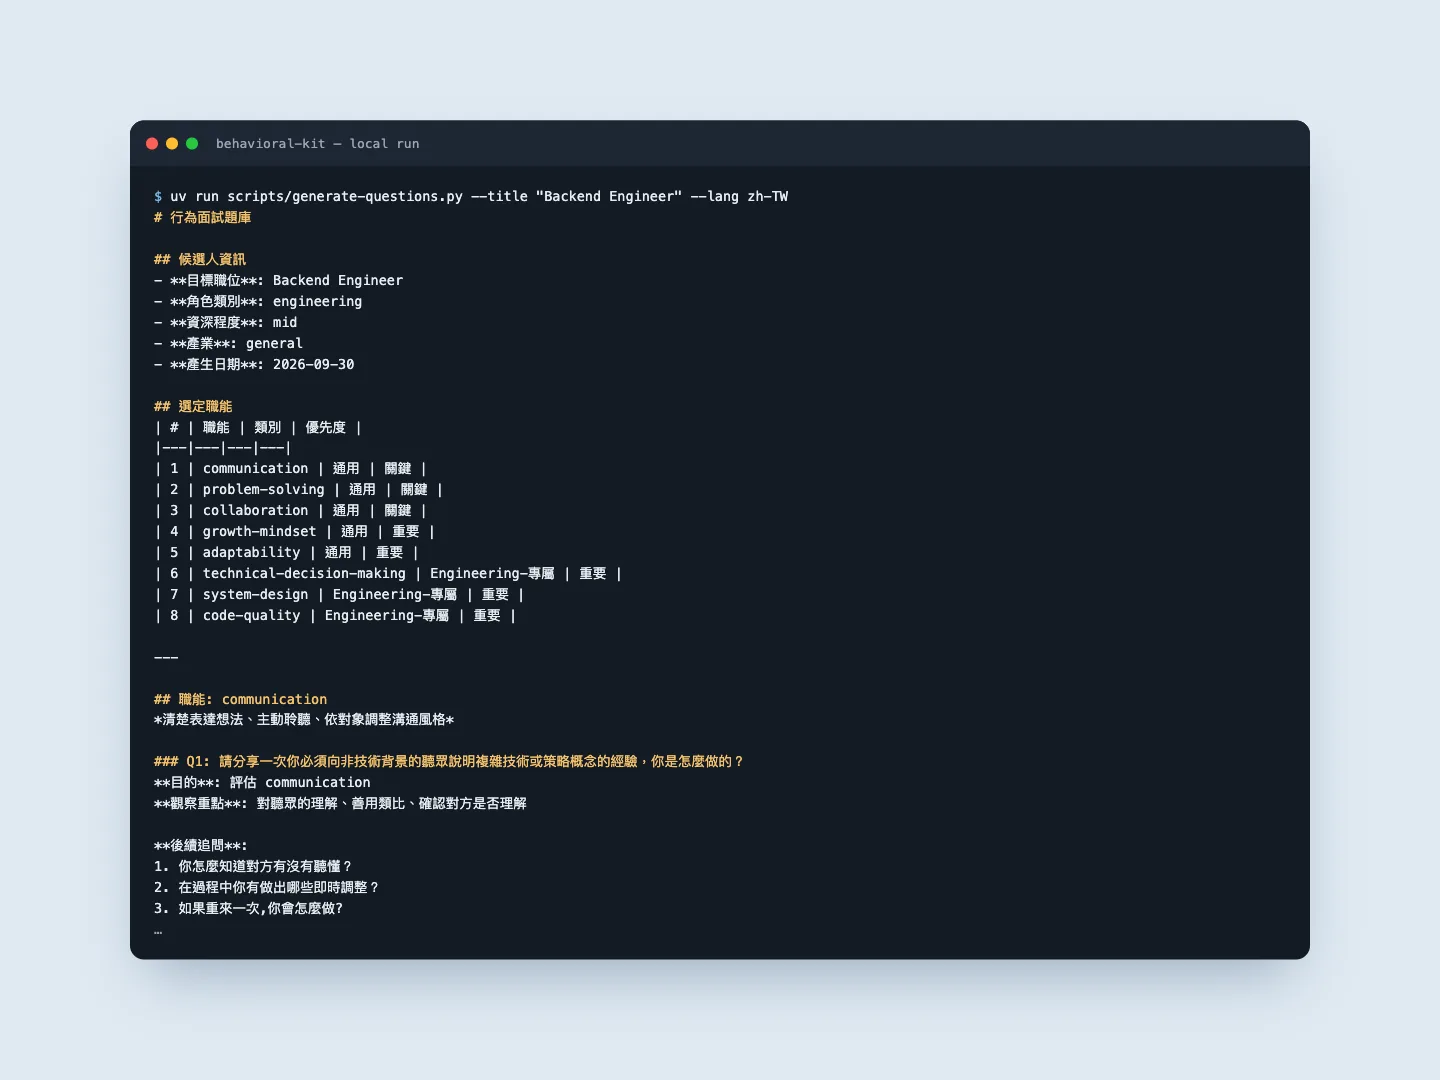Image resolution: width=1440 pixels, height=1080 pixels.
Task: Click the '產生日期: 2026-09-30' line
Action: 254,364
